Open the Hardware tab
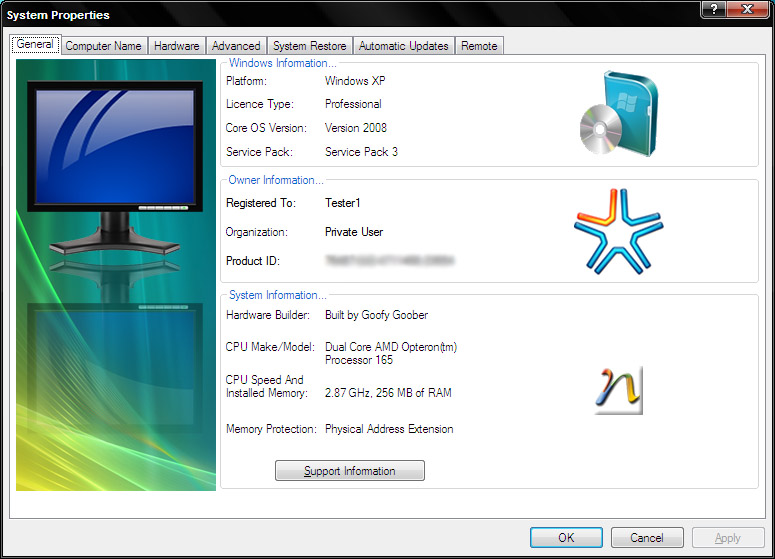Screen dimensions: 775x559 [176, 46]
